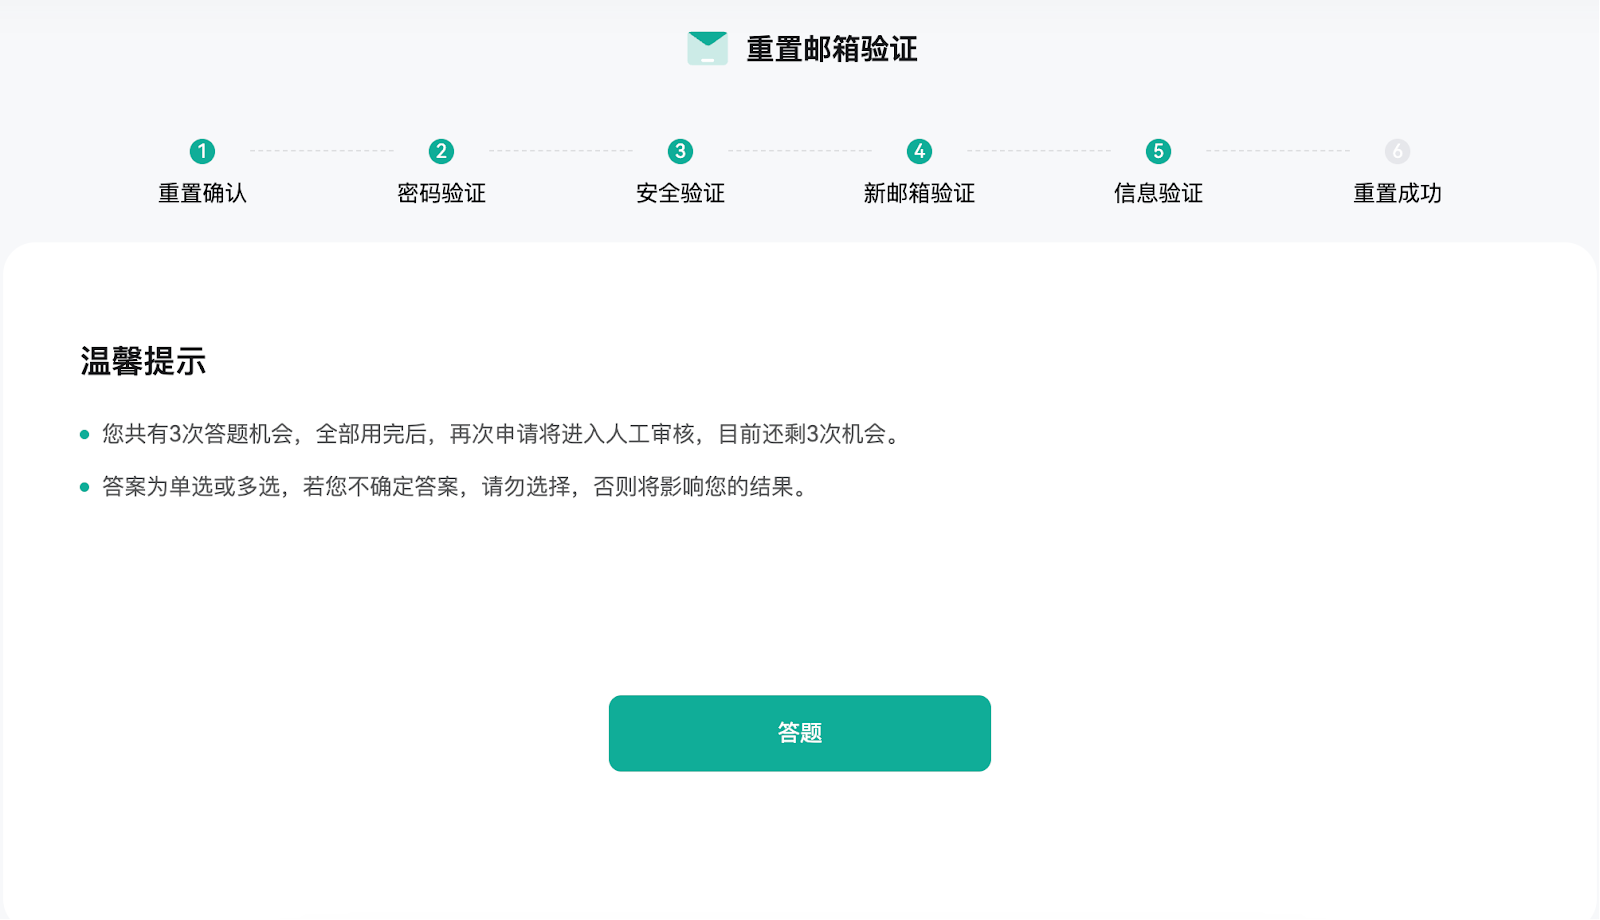Click step 2 circle icon
The height and width of the screenshot is (920, 1600).
tap(441, 151)
